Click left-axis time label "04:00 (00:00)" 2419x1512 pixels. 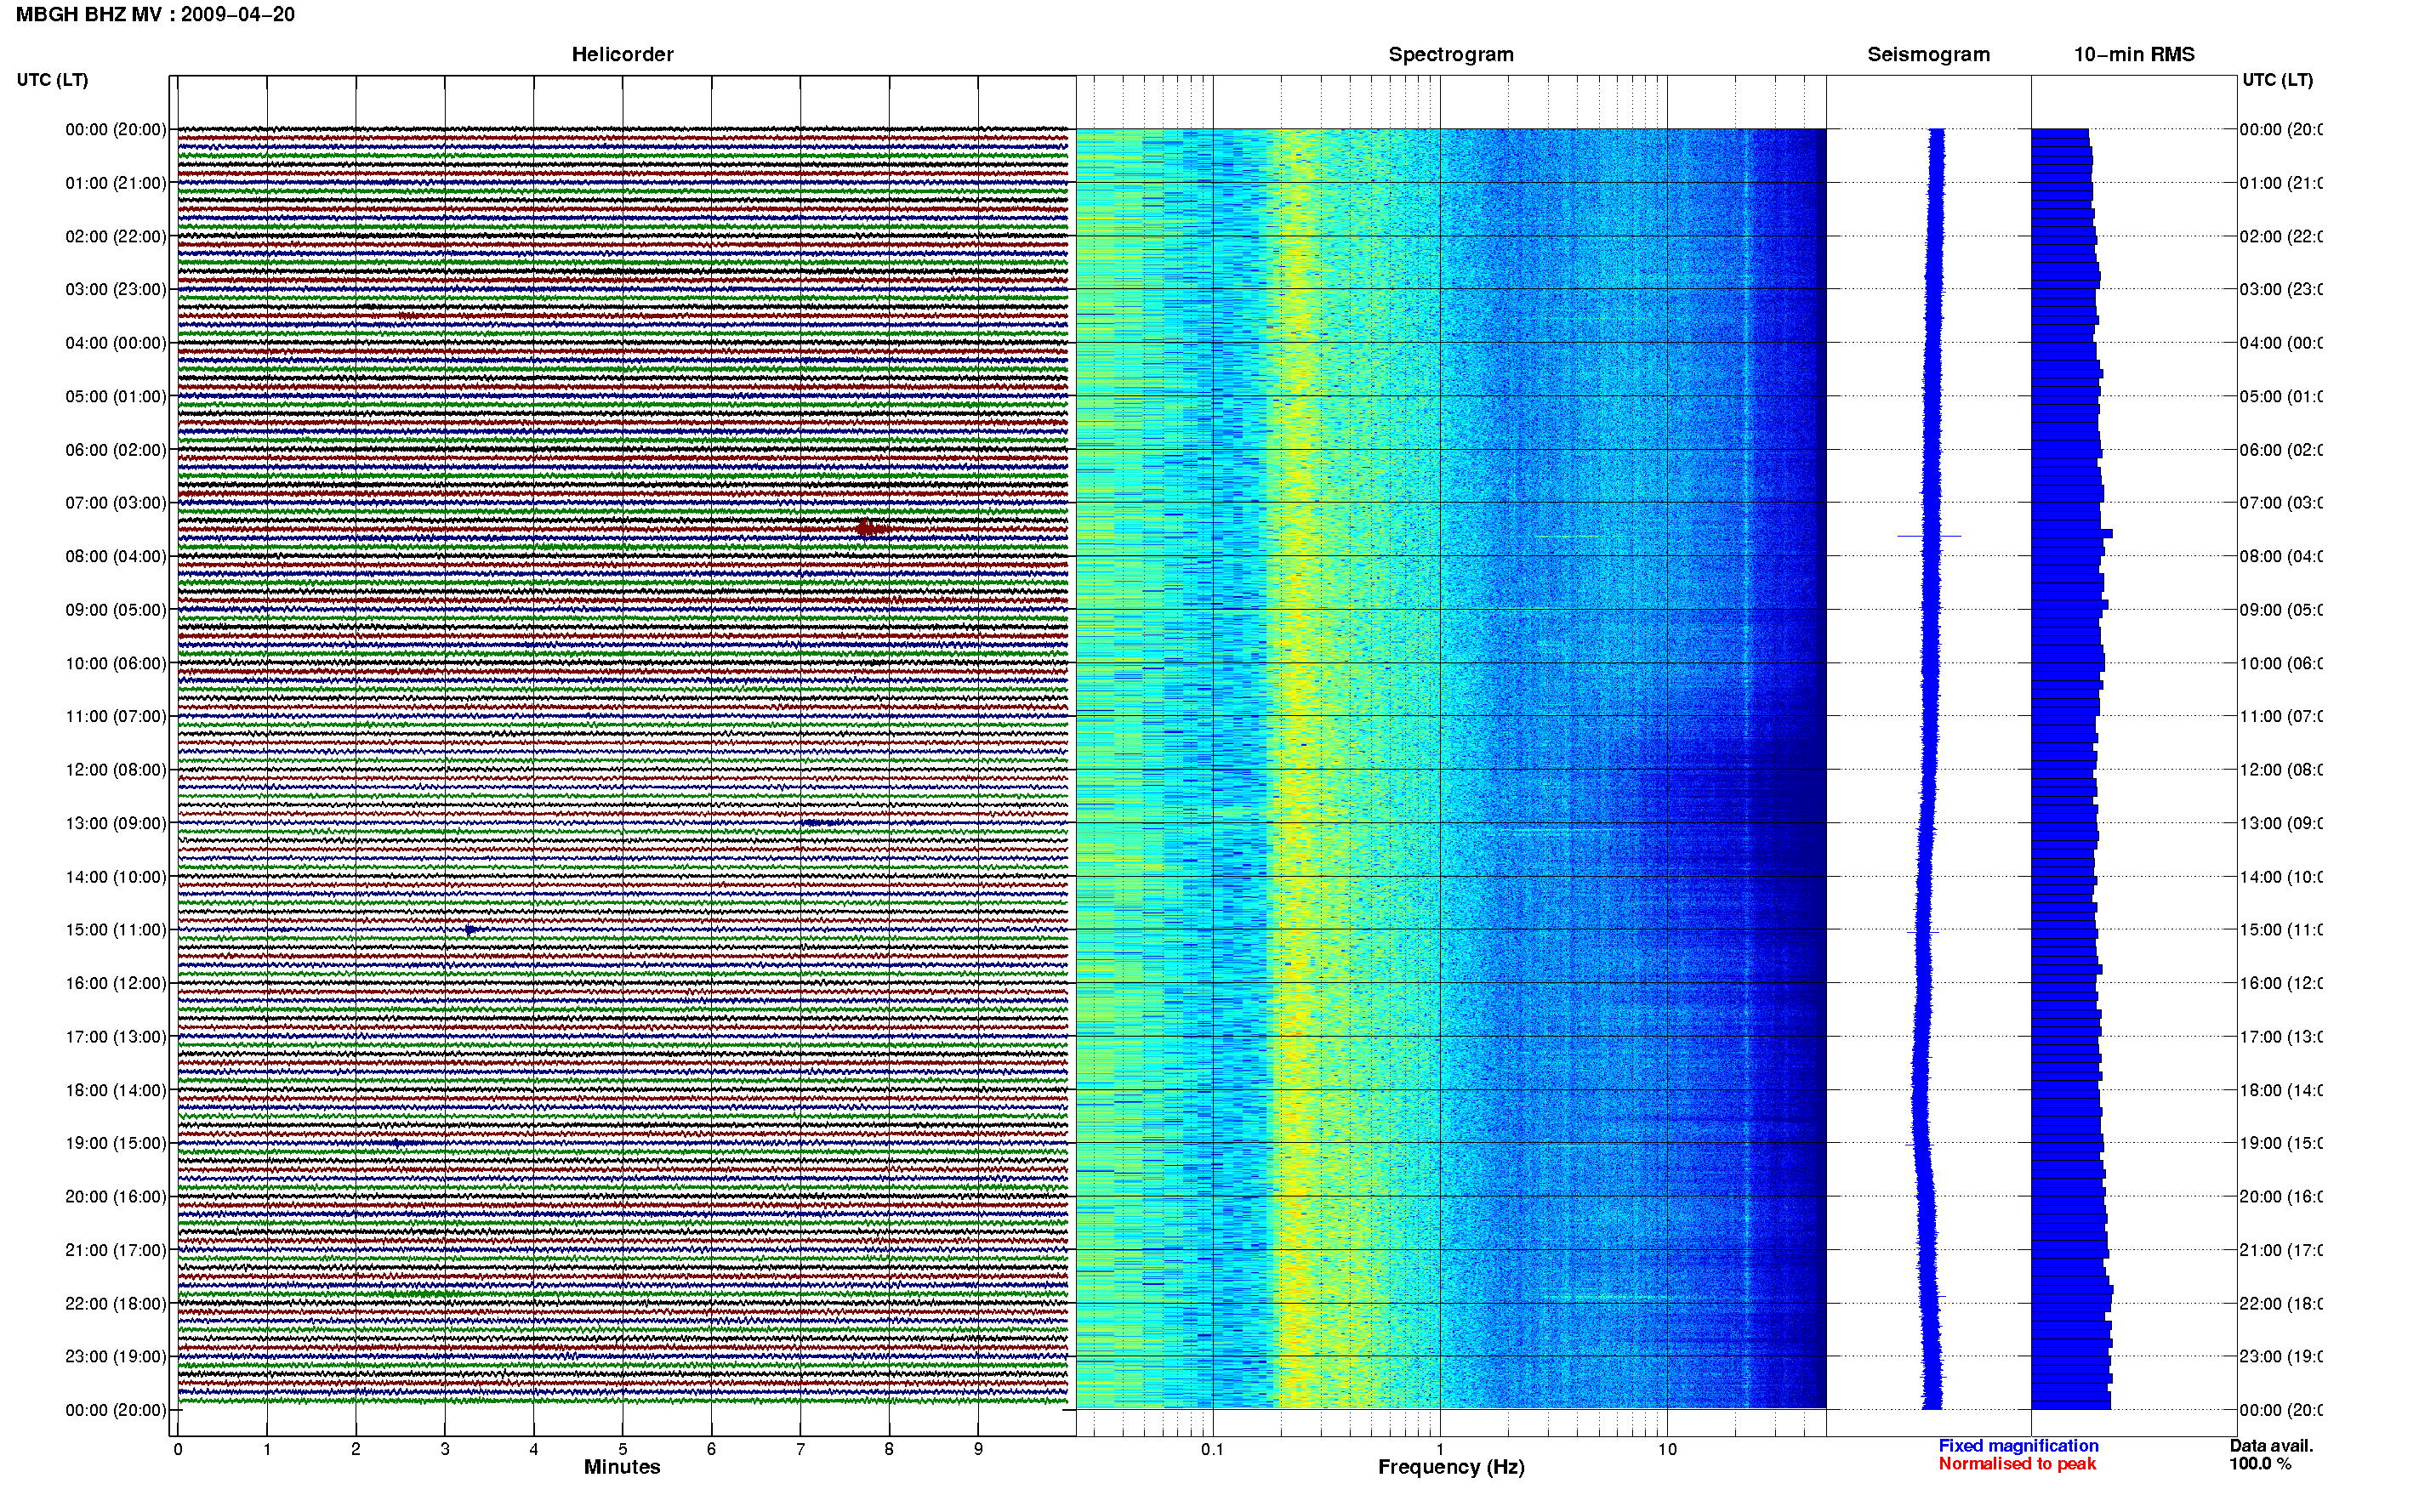(x=116, y=343)
